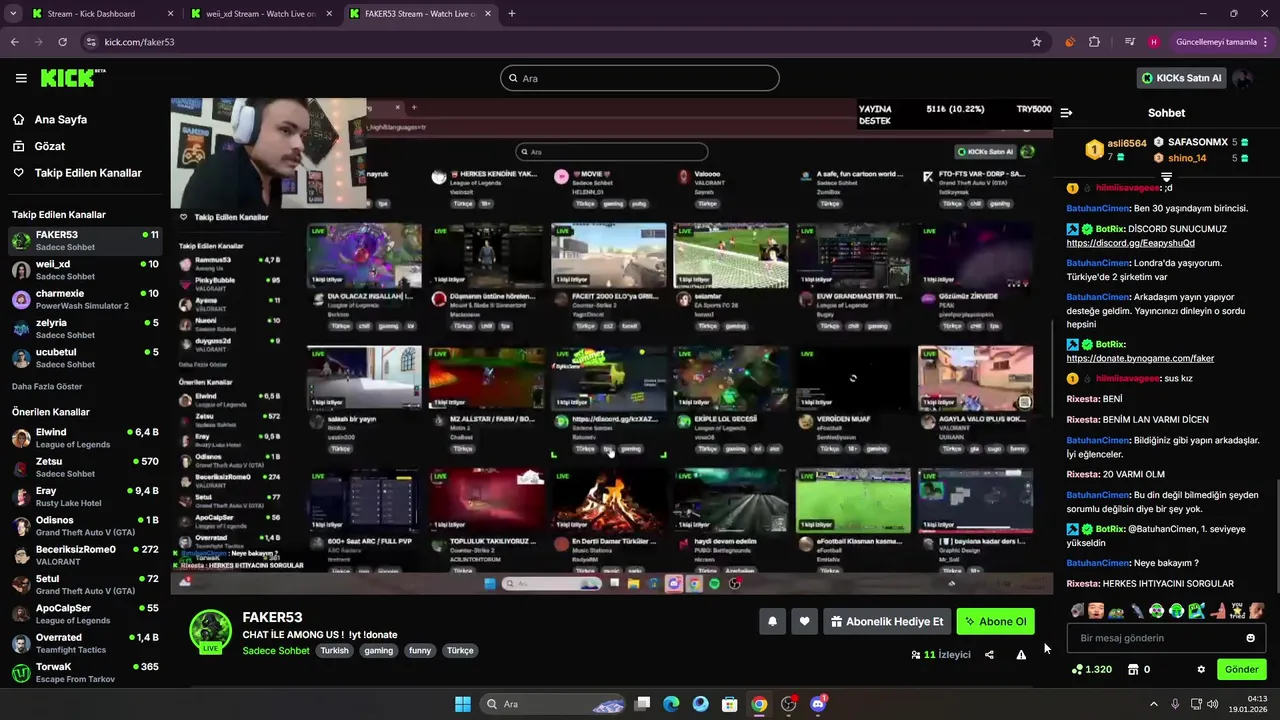Open donate.bynogame.com/faker link
Viewport: 1280px width, 720px height.
point(1140,358)
